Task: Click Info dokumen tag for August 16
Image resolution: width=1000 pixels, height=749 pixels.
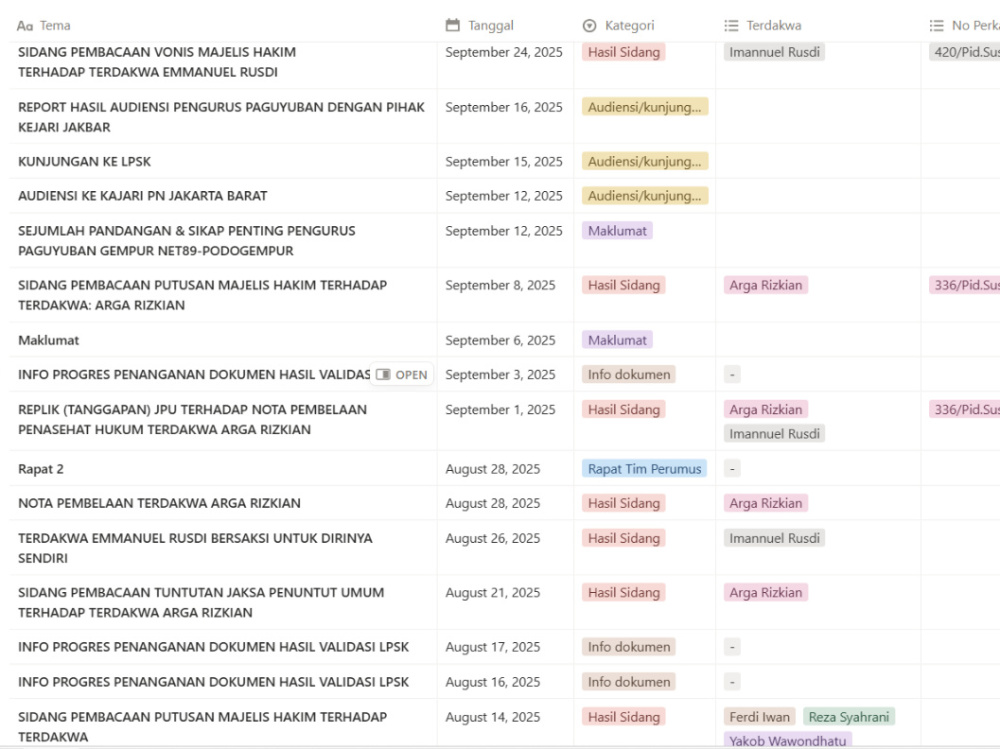Action: (x=628, y=682)
